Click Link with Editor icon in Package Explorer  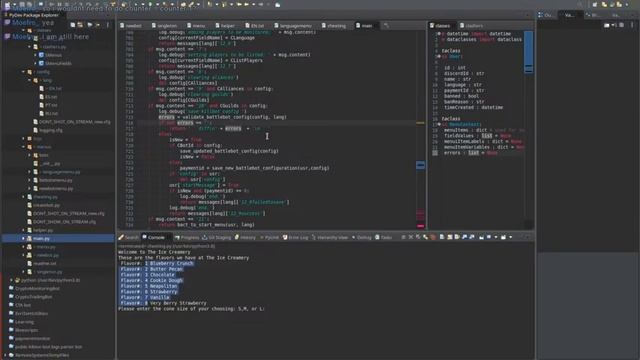tap(81, 25)
